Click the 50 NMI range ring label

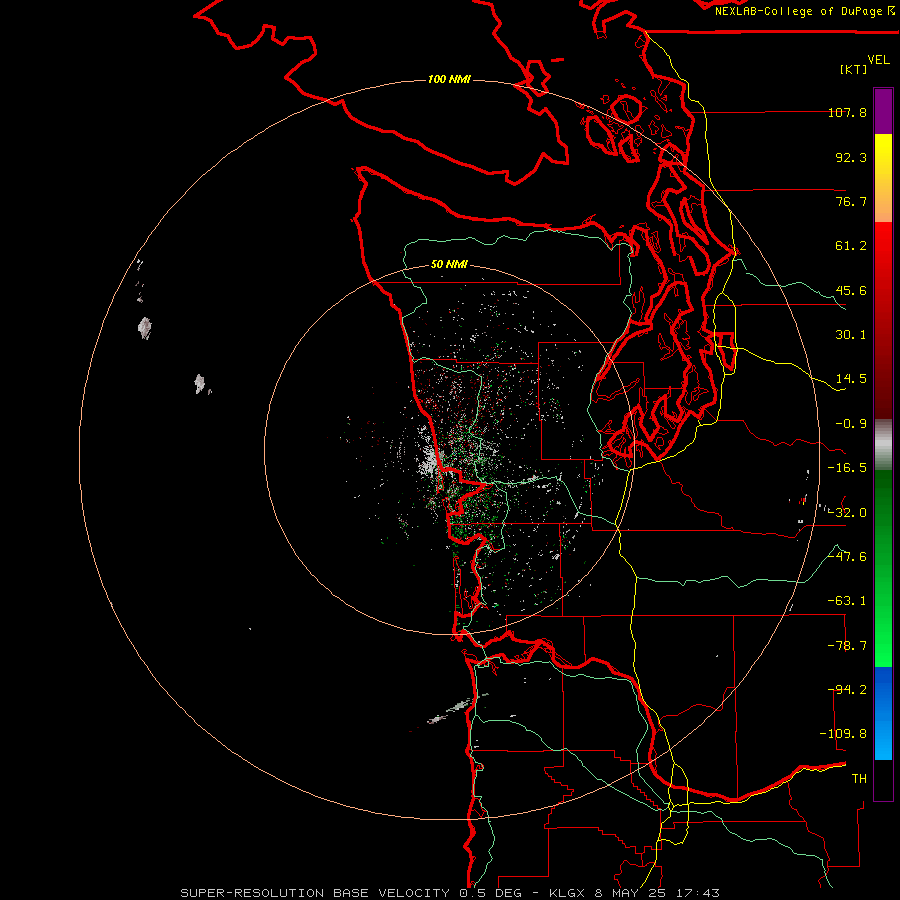pos(449,265)
